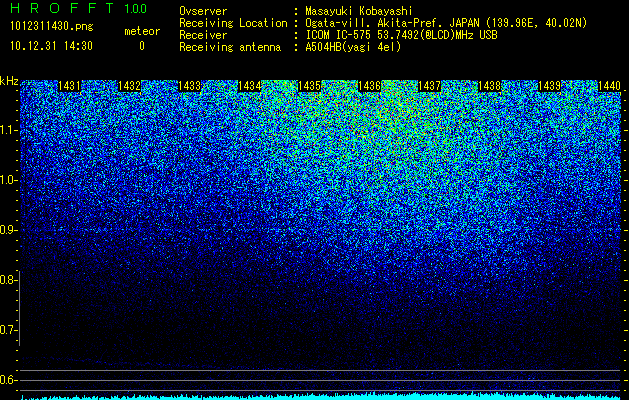
Task: Click the 0.7 frequency axis label
Action: pos(8,330)
